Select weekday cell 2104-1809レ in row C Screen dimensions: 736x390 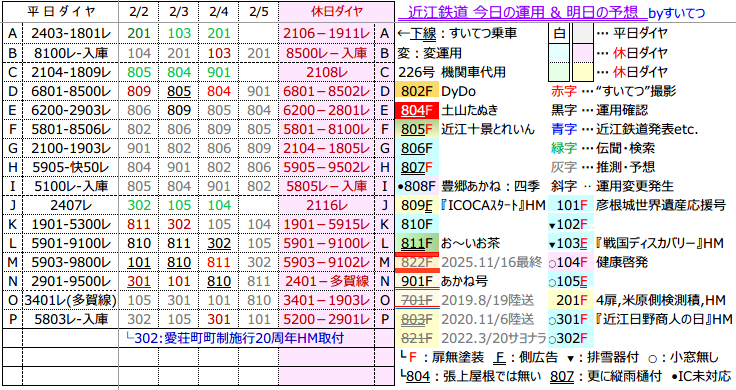pyautogui.click(x=71, y=72)
